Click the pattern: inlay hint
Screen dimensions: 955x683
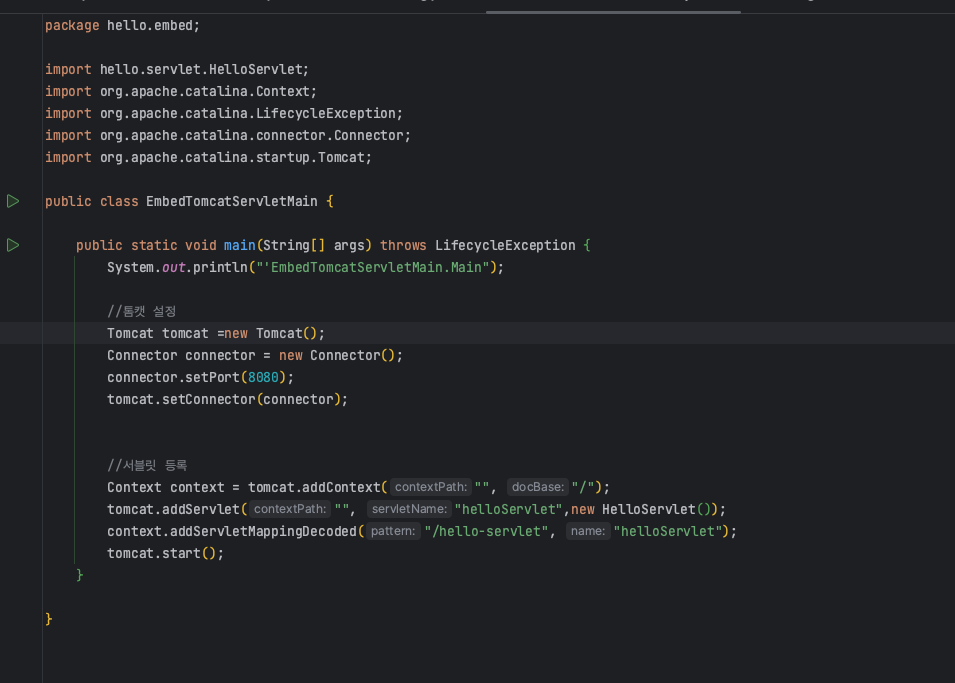pos(393,531)
